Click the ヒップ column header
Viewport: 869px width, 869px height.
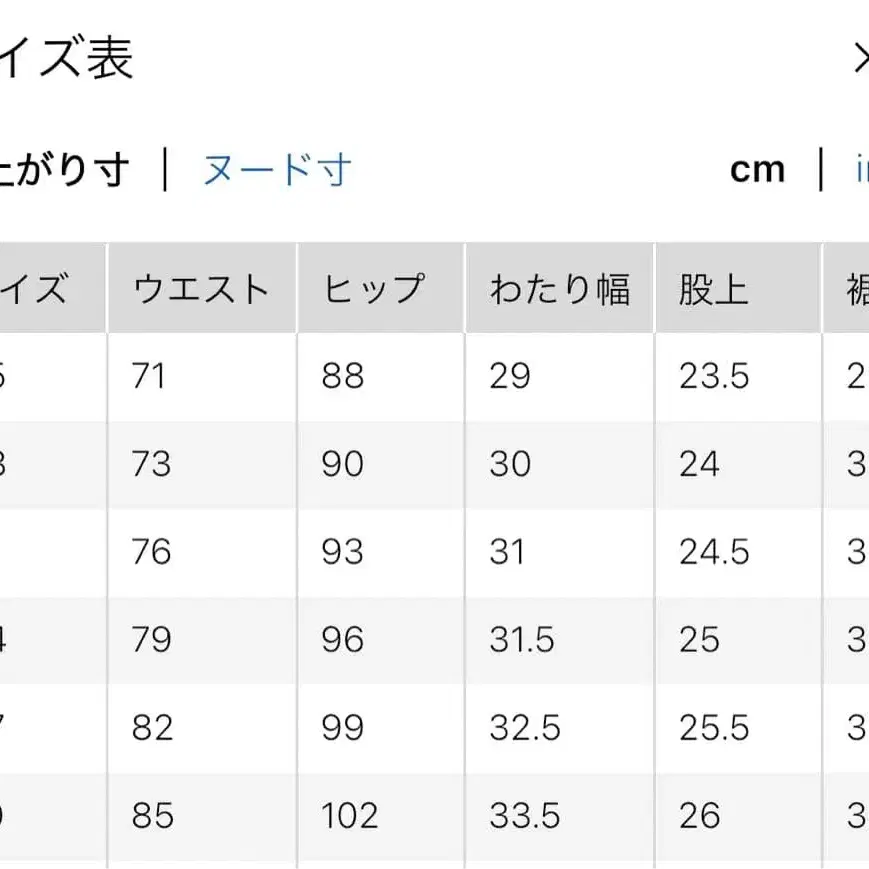coord(375,288)
